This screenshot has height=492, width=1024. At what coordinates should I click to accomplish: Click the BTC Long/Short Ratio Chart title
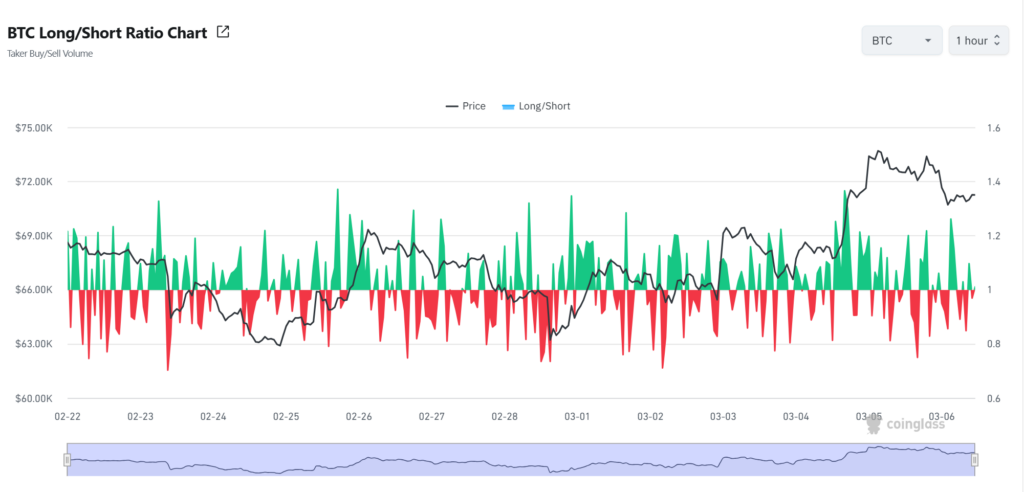(x=107, y=32)
